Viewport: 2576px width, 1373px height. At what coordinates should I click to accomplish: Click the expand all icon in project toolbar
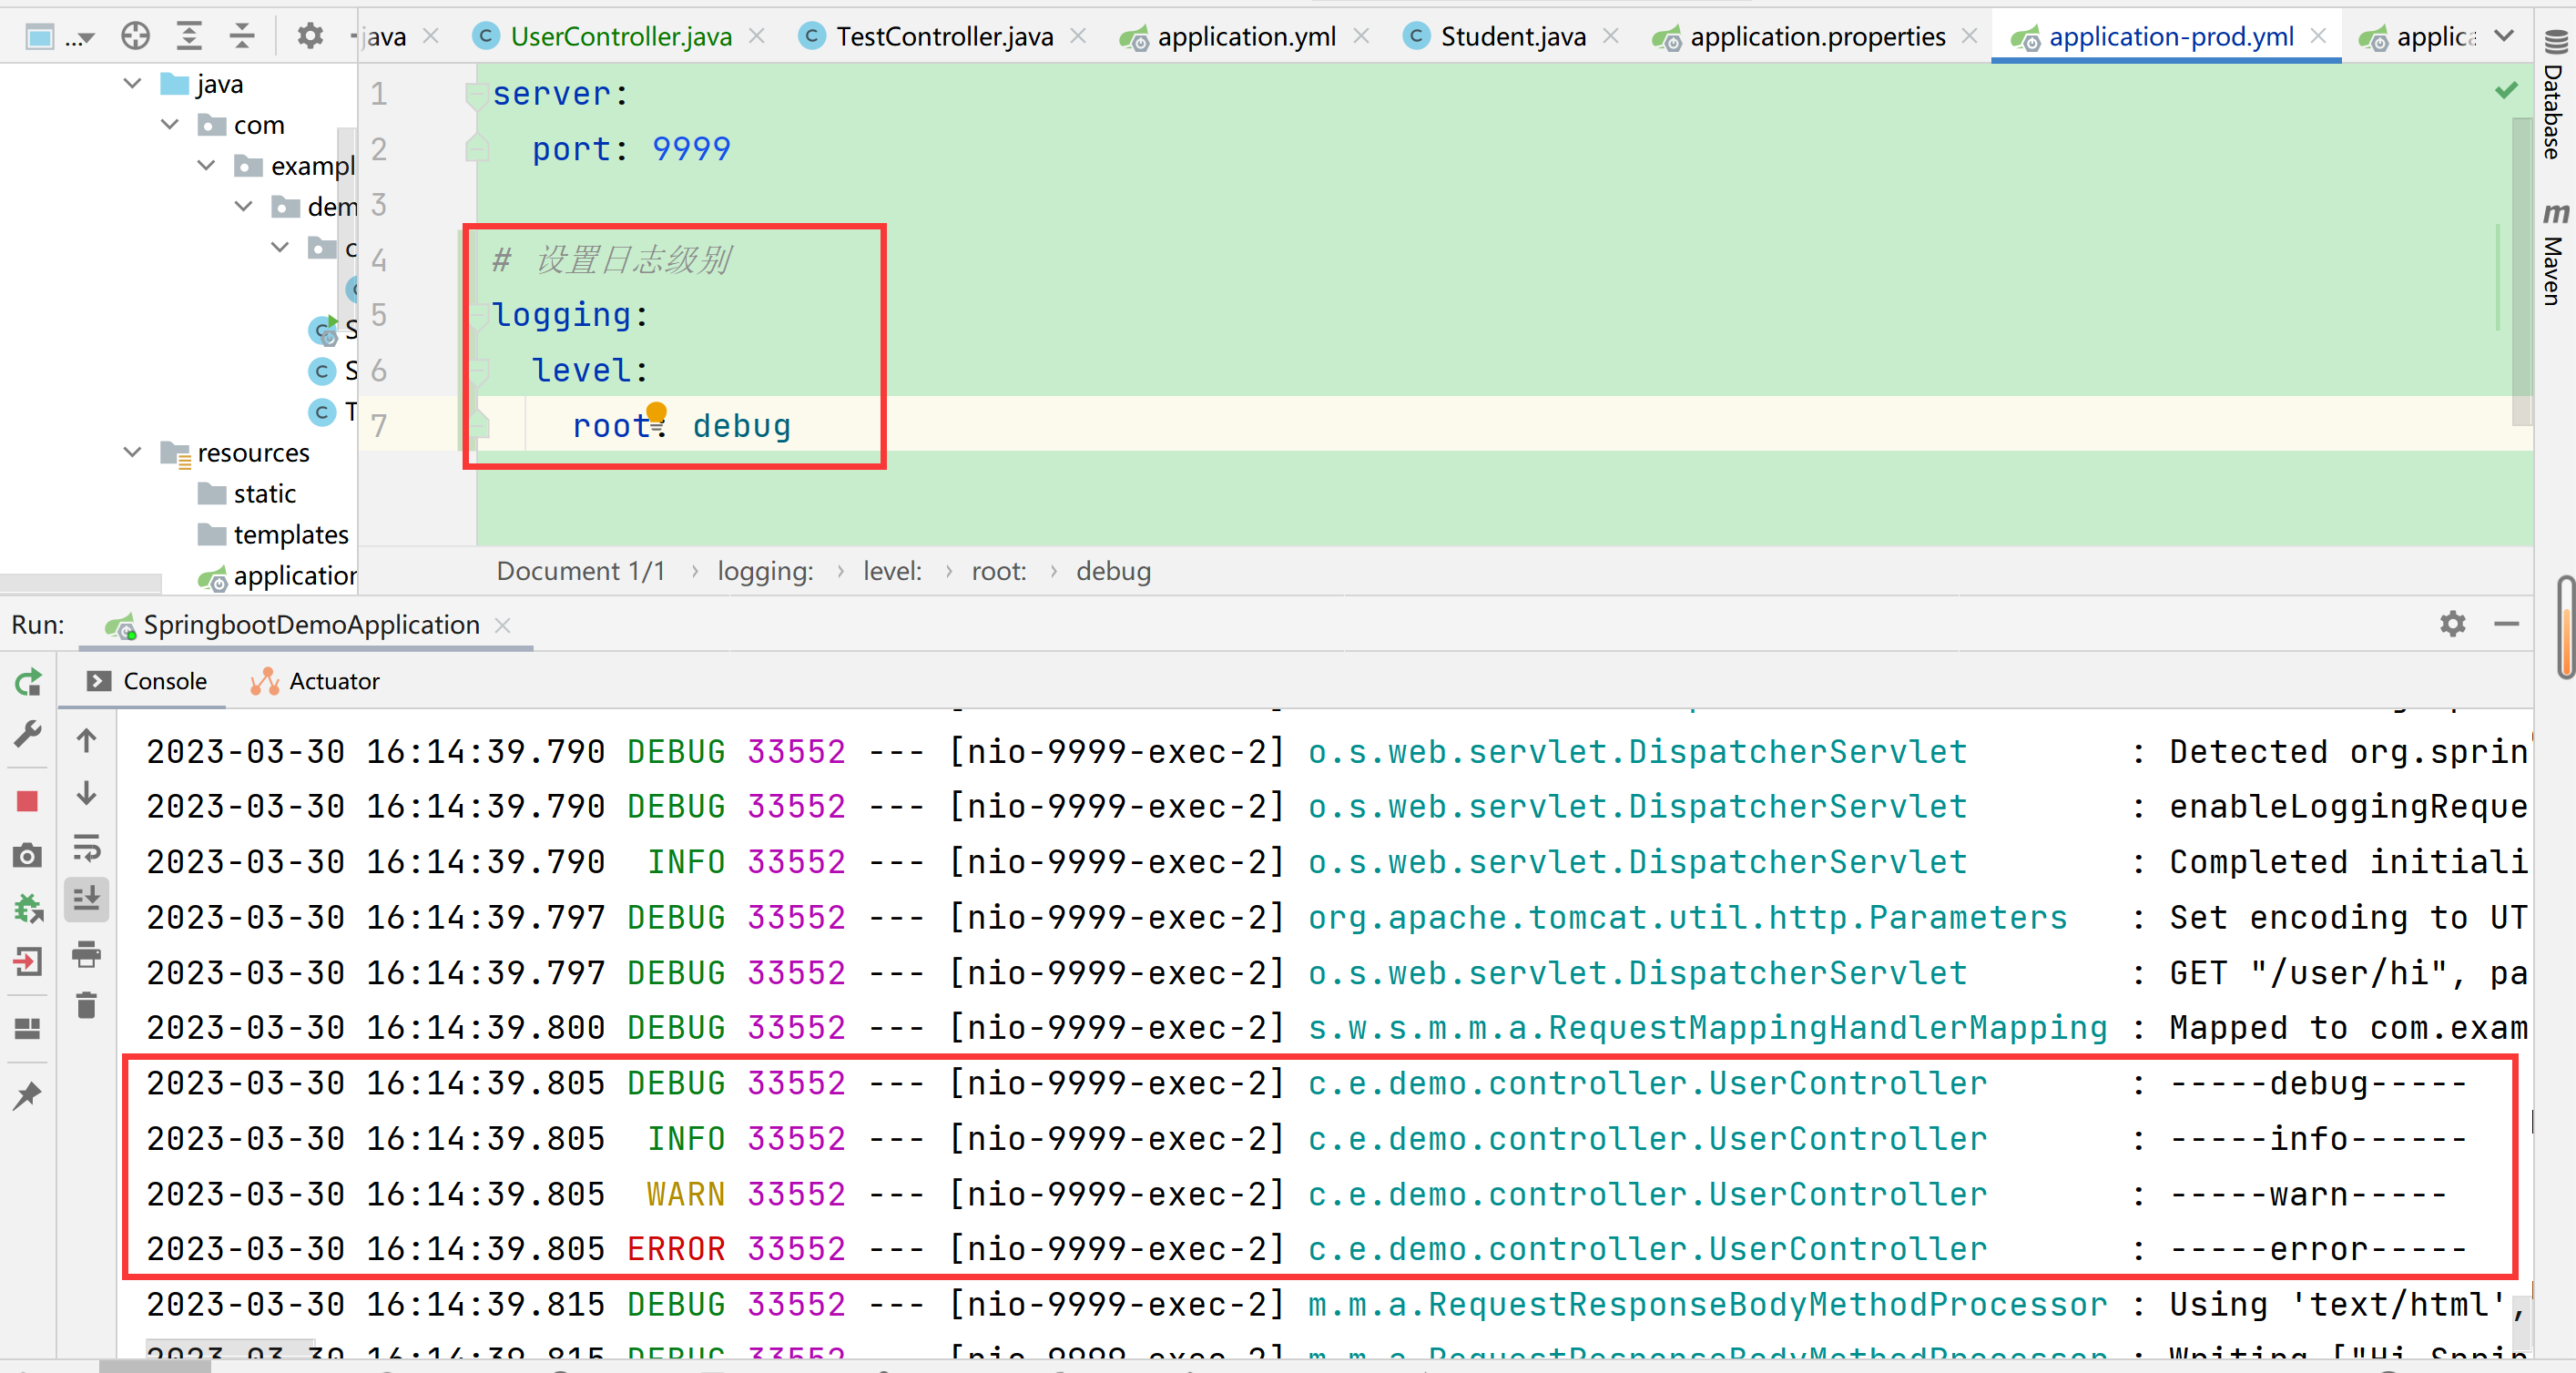pos(188,37)
